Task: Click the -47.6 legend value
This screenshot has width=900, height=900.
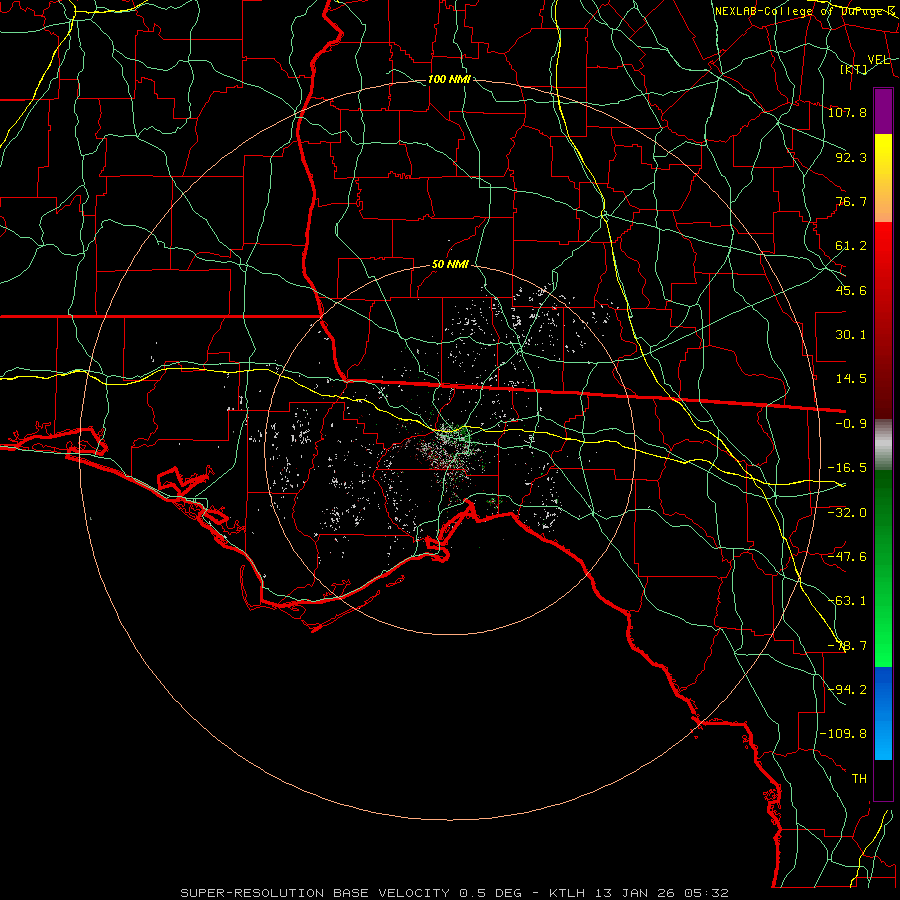Action: click(847, 557)
